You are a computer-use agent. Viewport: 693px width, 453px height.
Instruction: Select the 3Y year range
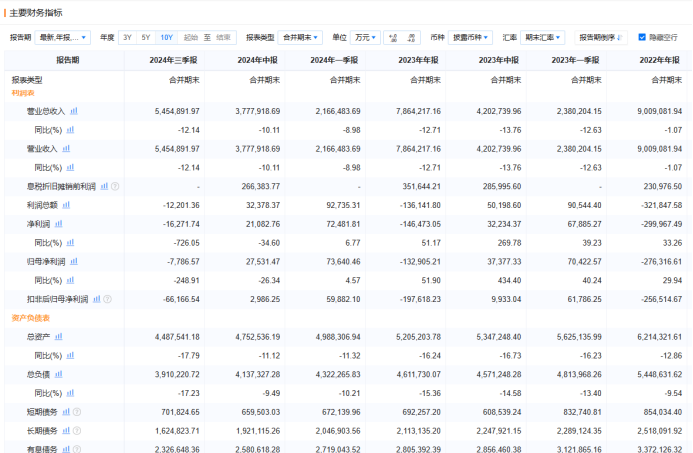[x=127, y=37]
